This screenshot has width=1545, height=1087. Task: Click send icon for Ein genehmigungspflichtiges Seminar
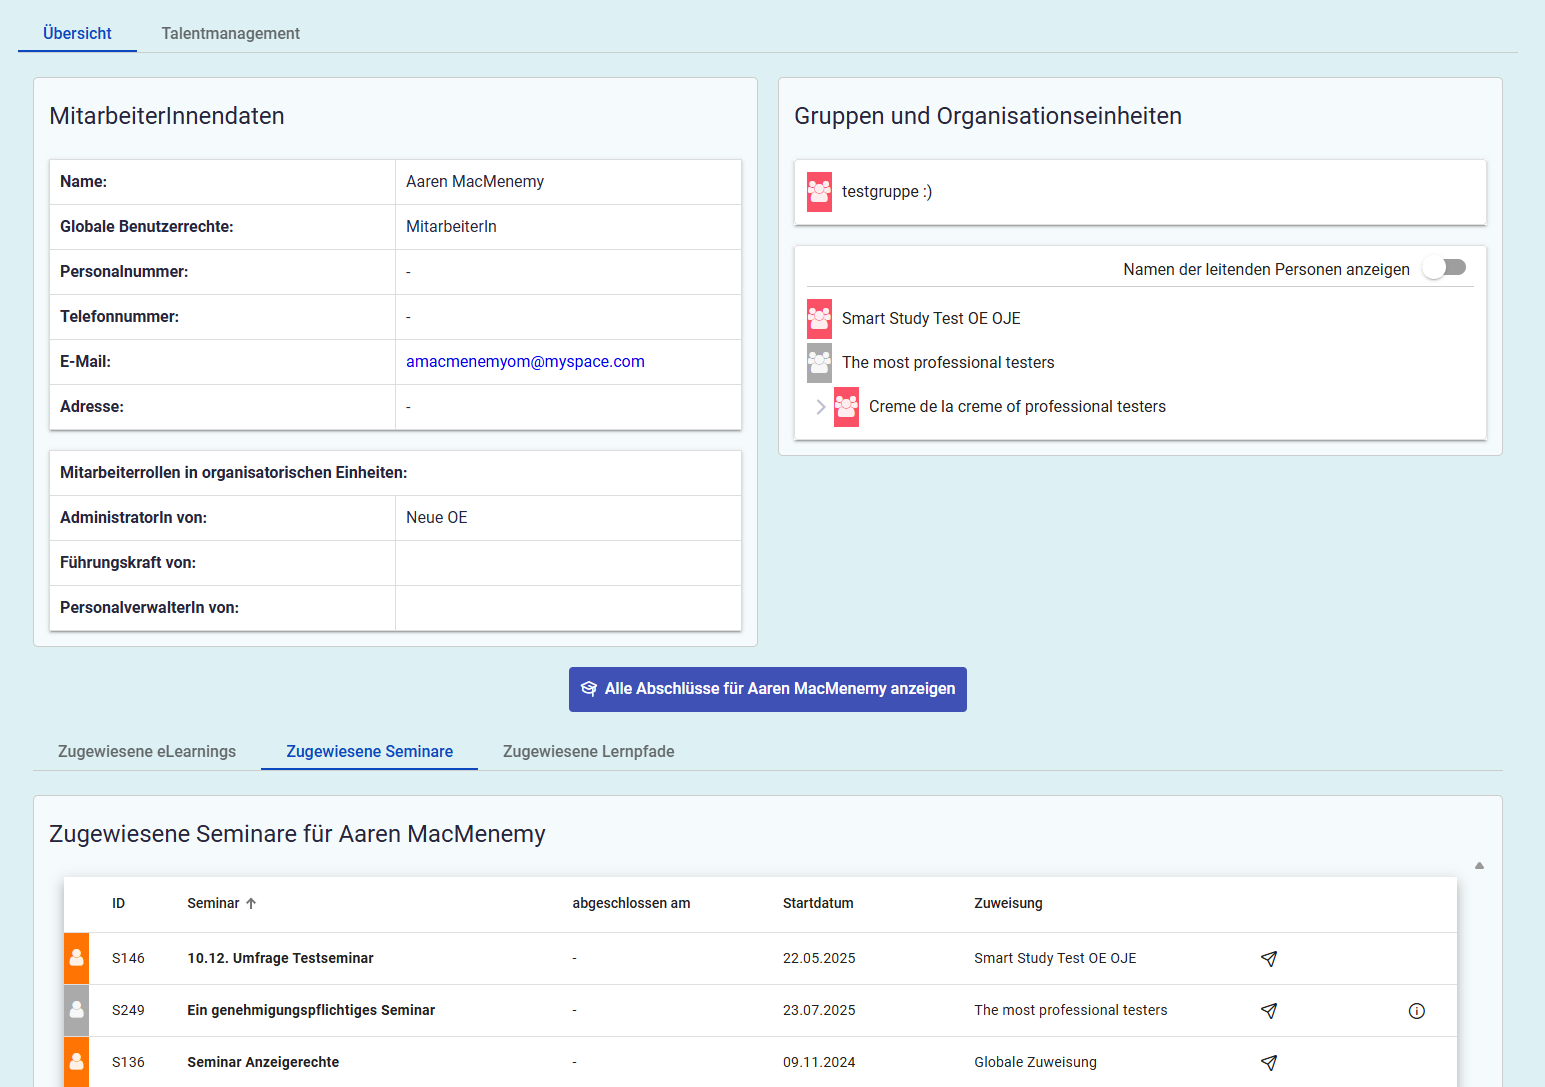pyautogui.click(x=1269, y=1011)
